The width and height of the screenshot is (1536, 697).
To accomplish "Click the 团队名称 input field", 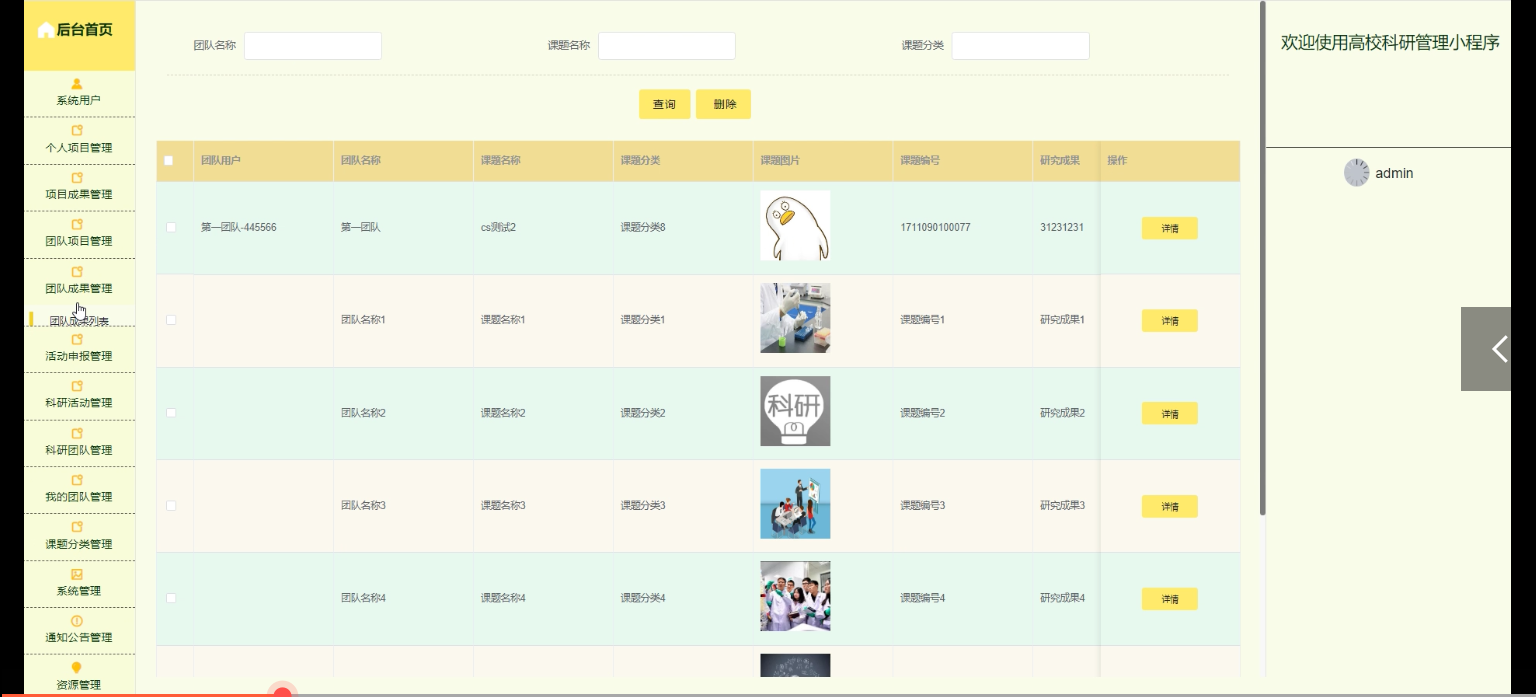I will point(312,45).
